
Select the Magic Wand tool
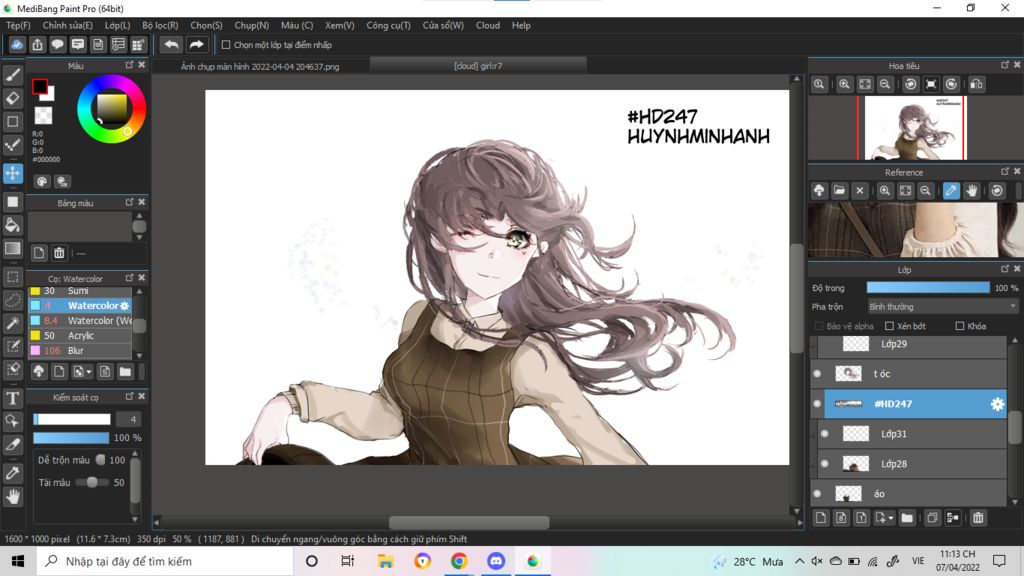[12, 323]
